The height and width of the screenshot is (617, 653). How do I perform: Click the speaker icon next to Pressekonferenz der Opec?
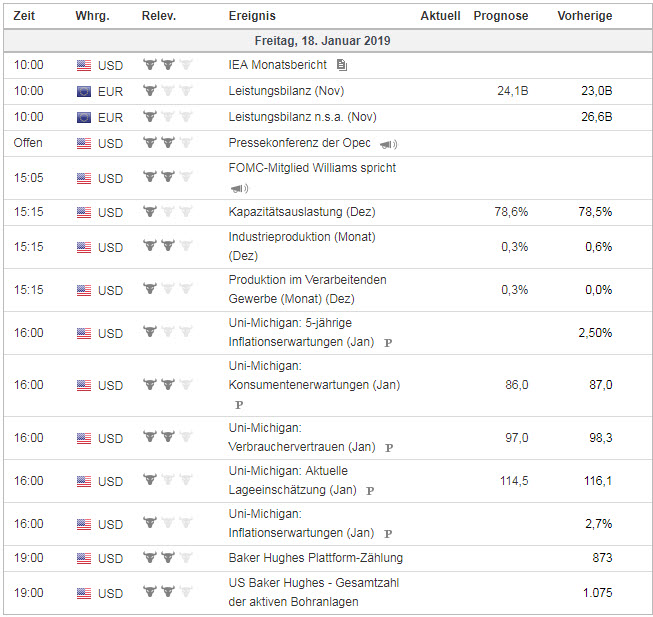[389, 144]
